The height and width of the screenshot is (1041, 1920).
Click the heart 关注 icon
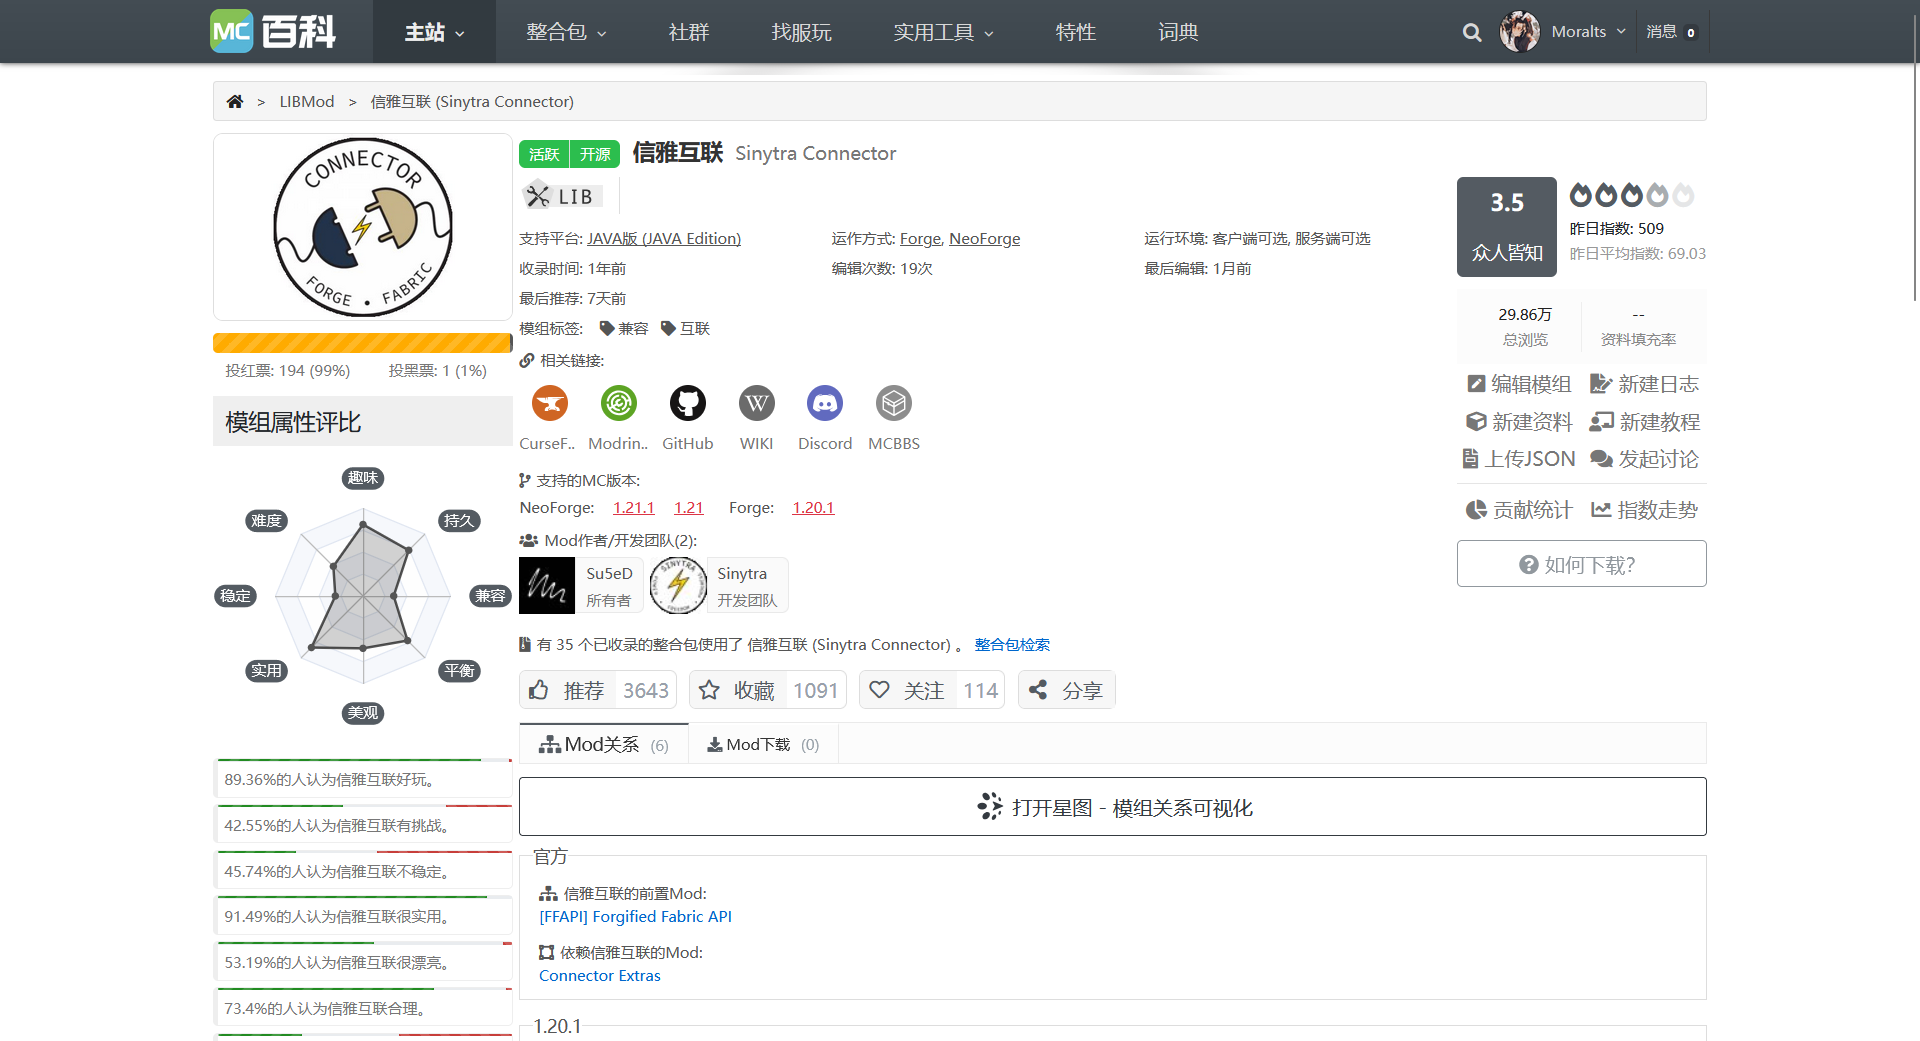click(x=879, y=690)
